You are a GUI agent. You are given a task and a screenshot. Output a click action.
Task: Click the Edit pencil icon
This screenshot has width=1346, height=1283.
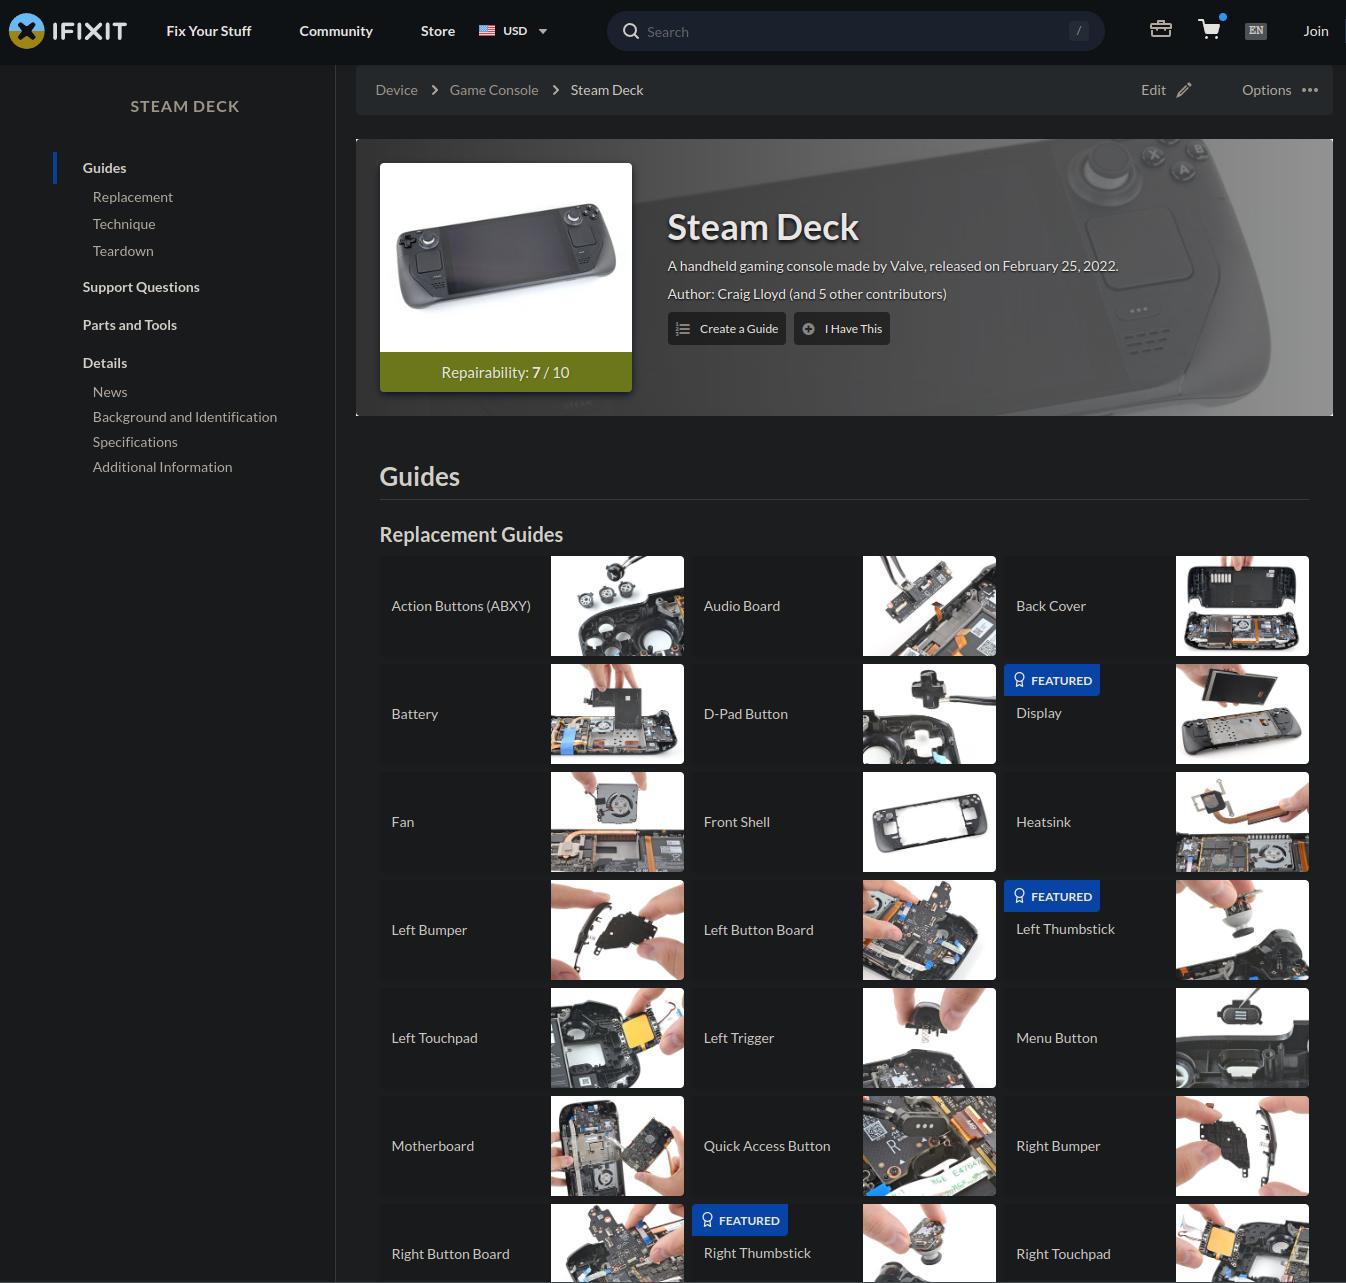pos(1184,90)
